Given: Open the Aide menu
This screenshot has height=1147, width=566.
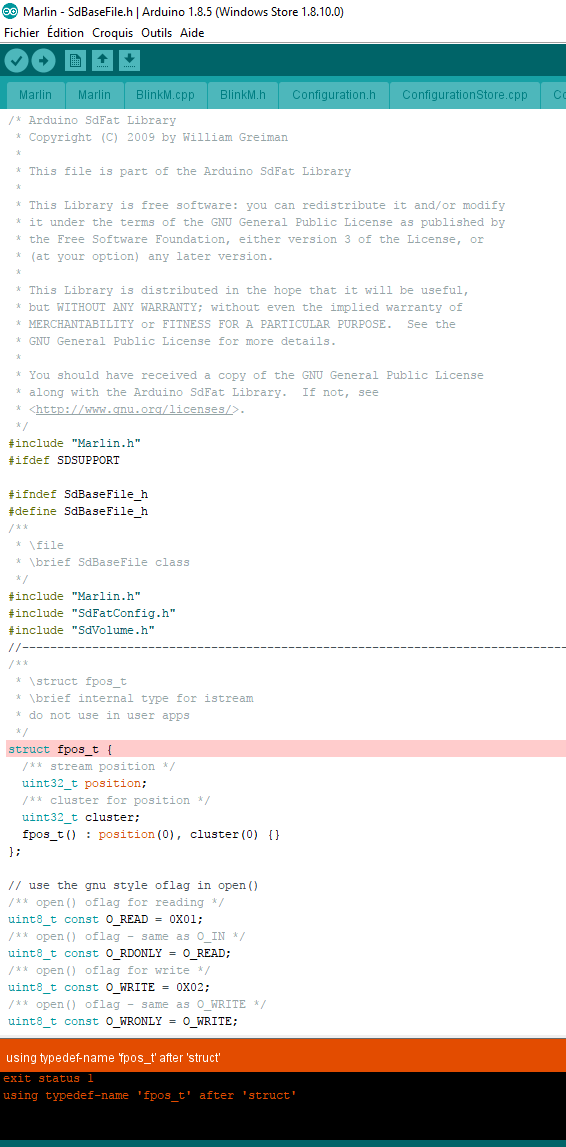Looking at the screenshot, I should pos(192,33).
